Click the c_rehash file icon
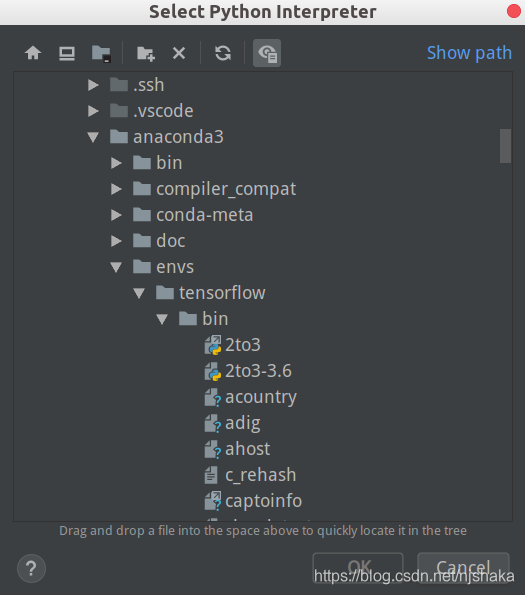This screenshot has width=525, height=595. pyautogui.click(x=211, y=475)
